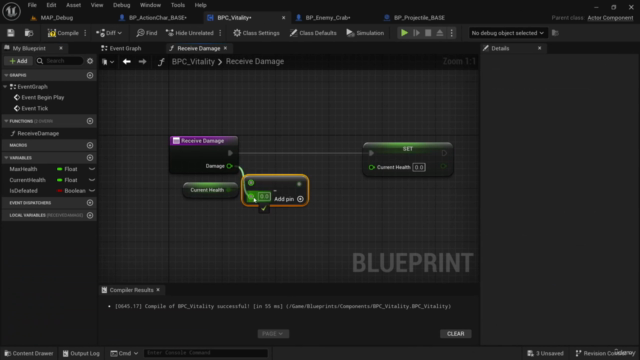Collapse the EventGraph tree item

(x=5, y=87)
